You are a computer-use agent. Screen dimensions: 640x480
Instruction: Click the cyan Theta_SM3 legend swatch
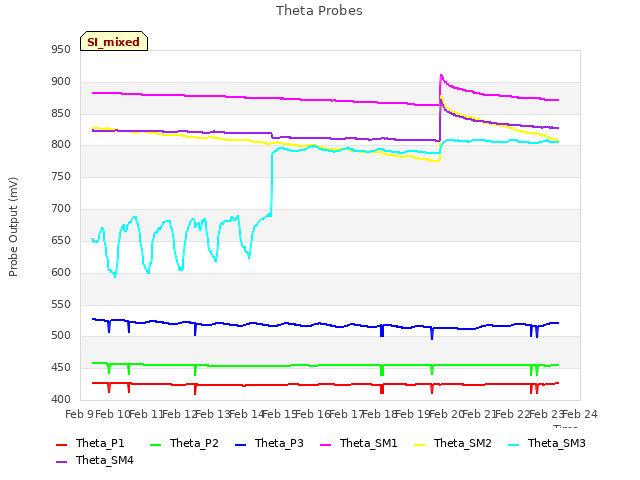[x=513, y=444]
